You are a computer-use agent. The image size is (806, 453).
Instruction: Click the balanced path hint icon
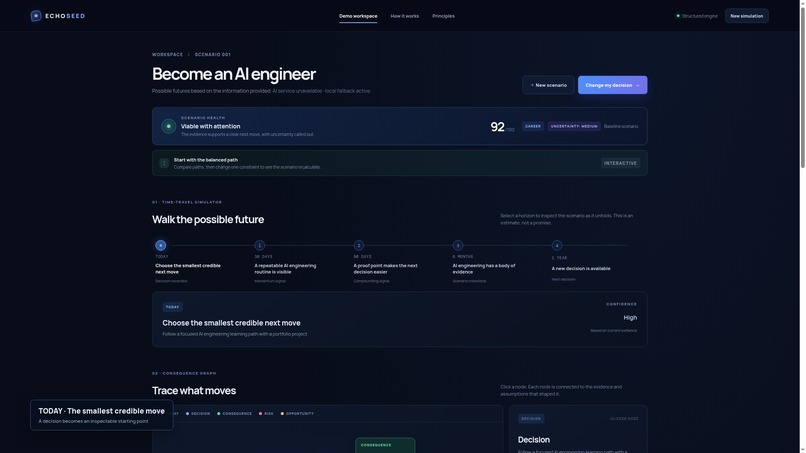tap(164, 163)
